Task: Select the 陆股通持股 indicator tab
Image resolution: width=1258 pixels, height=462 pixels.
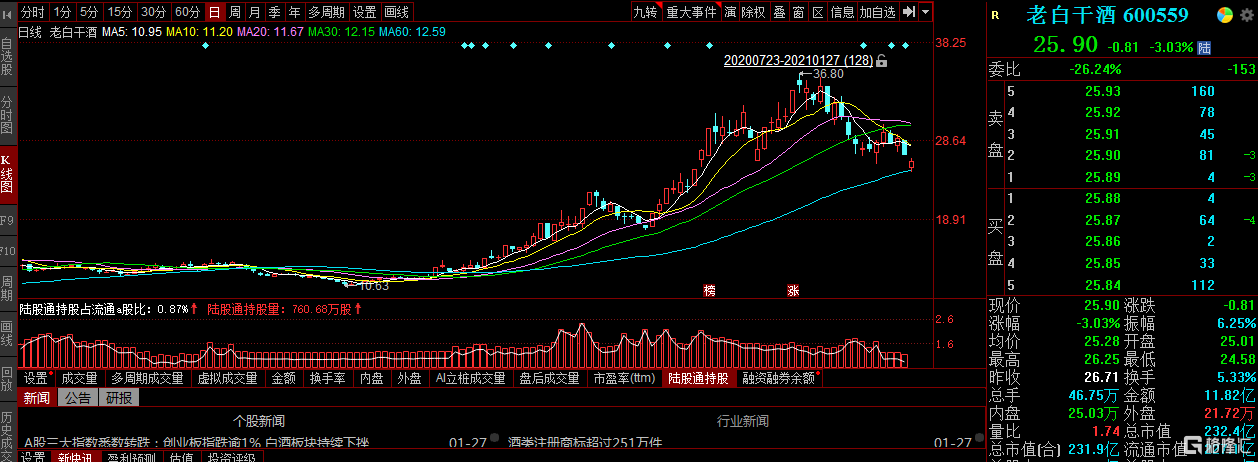Action: [699, 379]
